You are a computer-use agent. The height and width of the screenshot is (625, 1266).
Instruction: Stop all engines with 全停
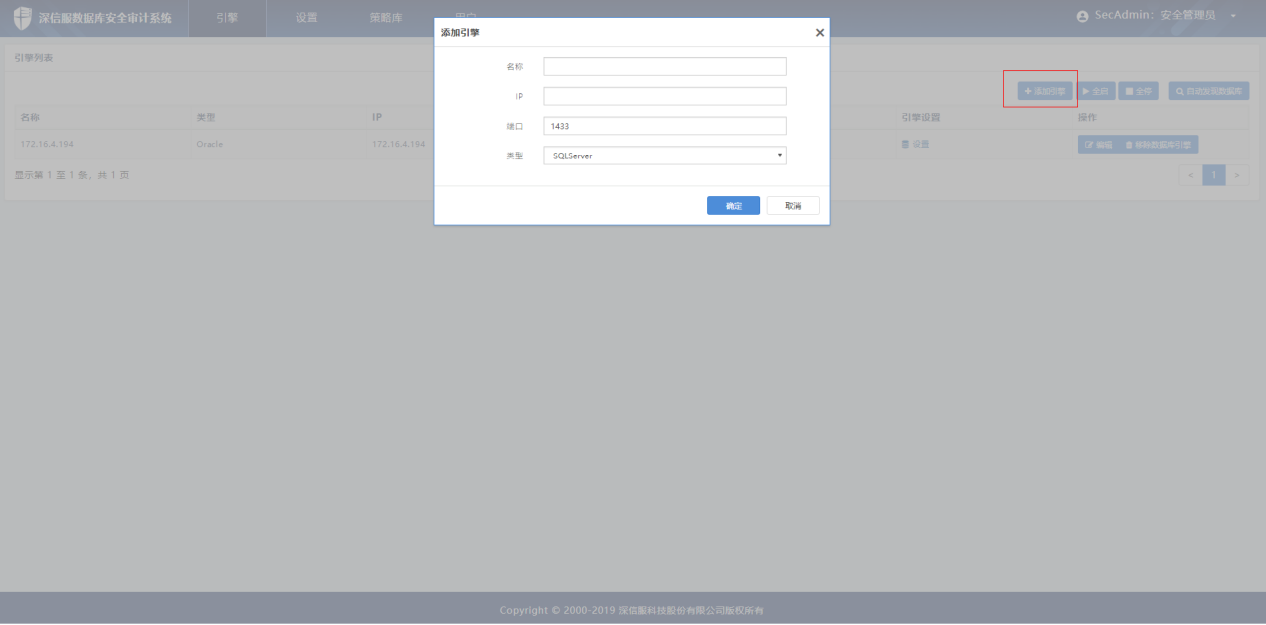tap(1138, 91)
